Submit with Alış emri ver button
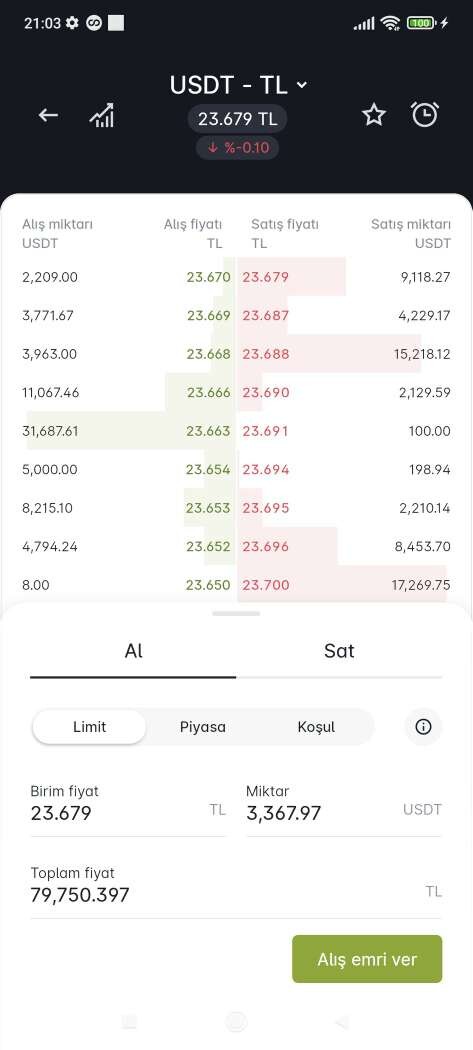Image resolution: width=473 pixels, height=1050 pixels. click(367, 959)
